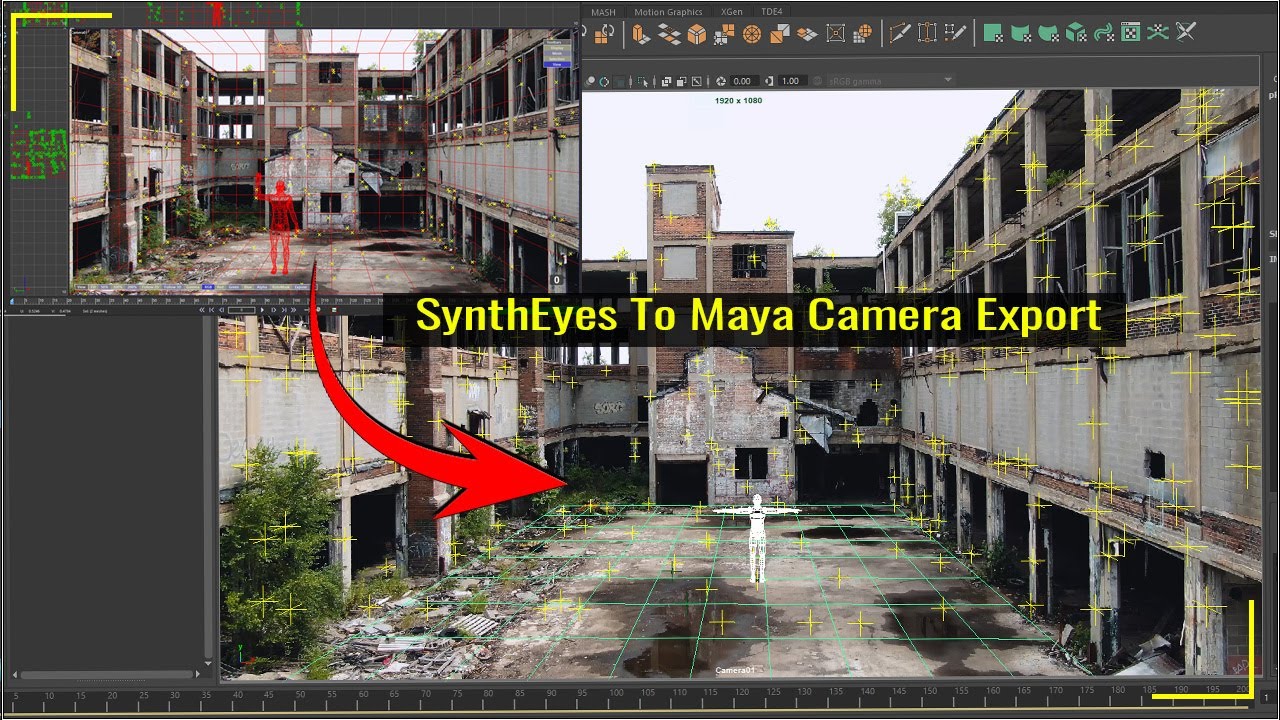Activate the Multi-Cut knife tool icon
This screenshot has height=720, width=1280.
click(900, 34)
